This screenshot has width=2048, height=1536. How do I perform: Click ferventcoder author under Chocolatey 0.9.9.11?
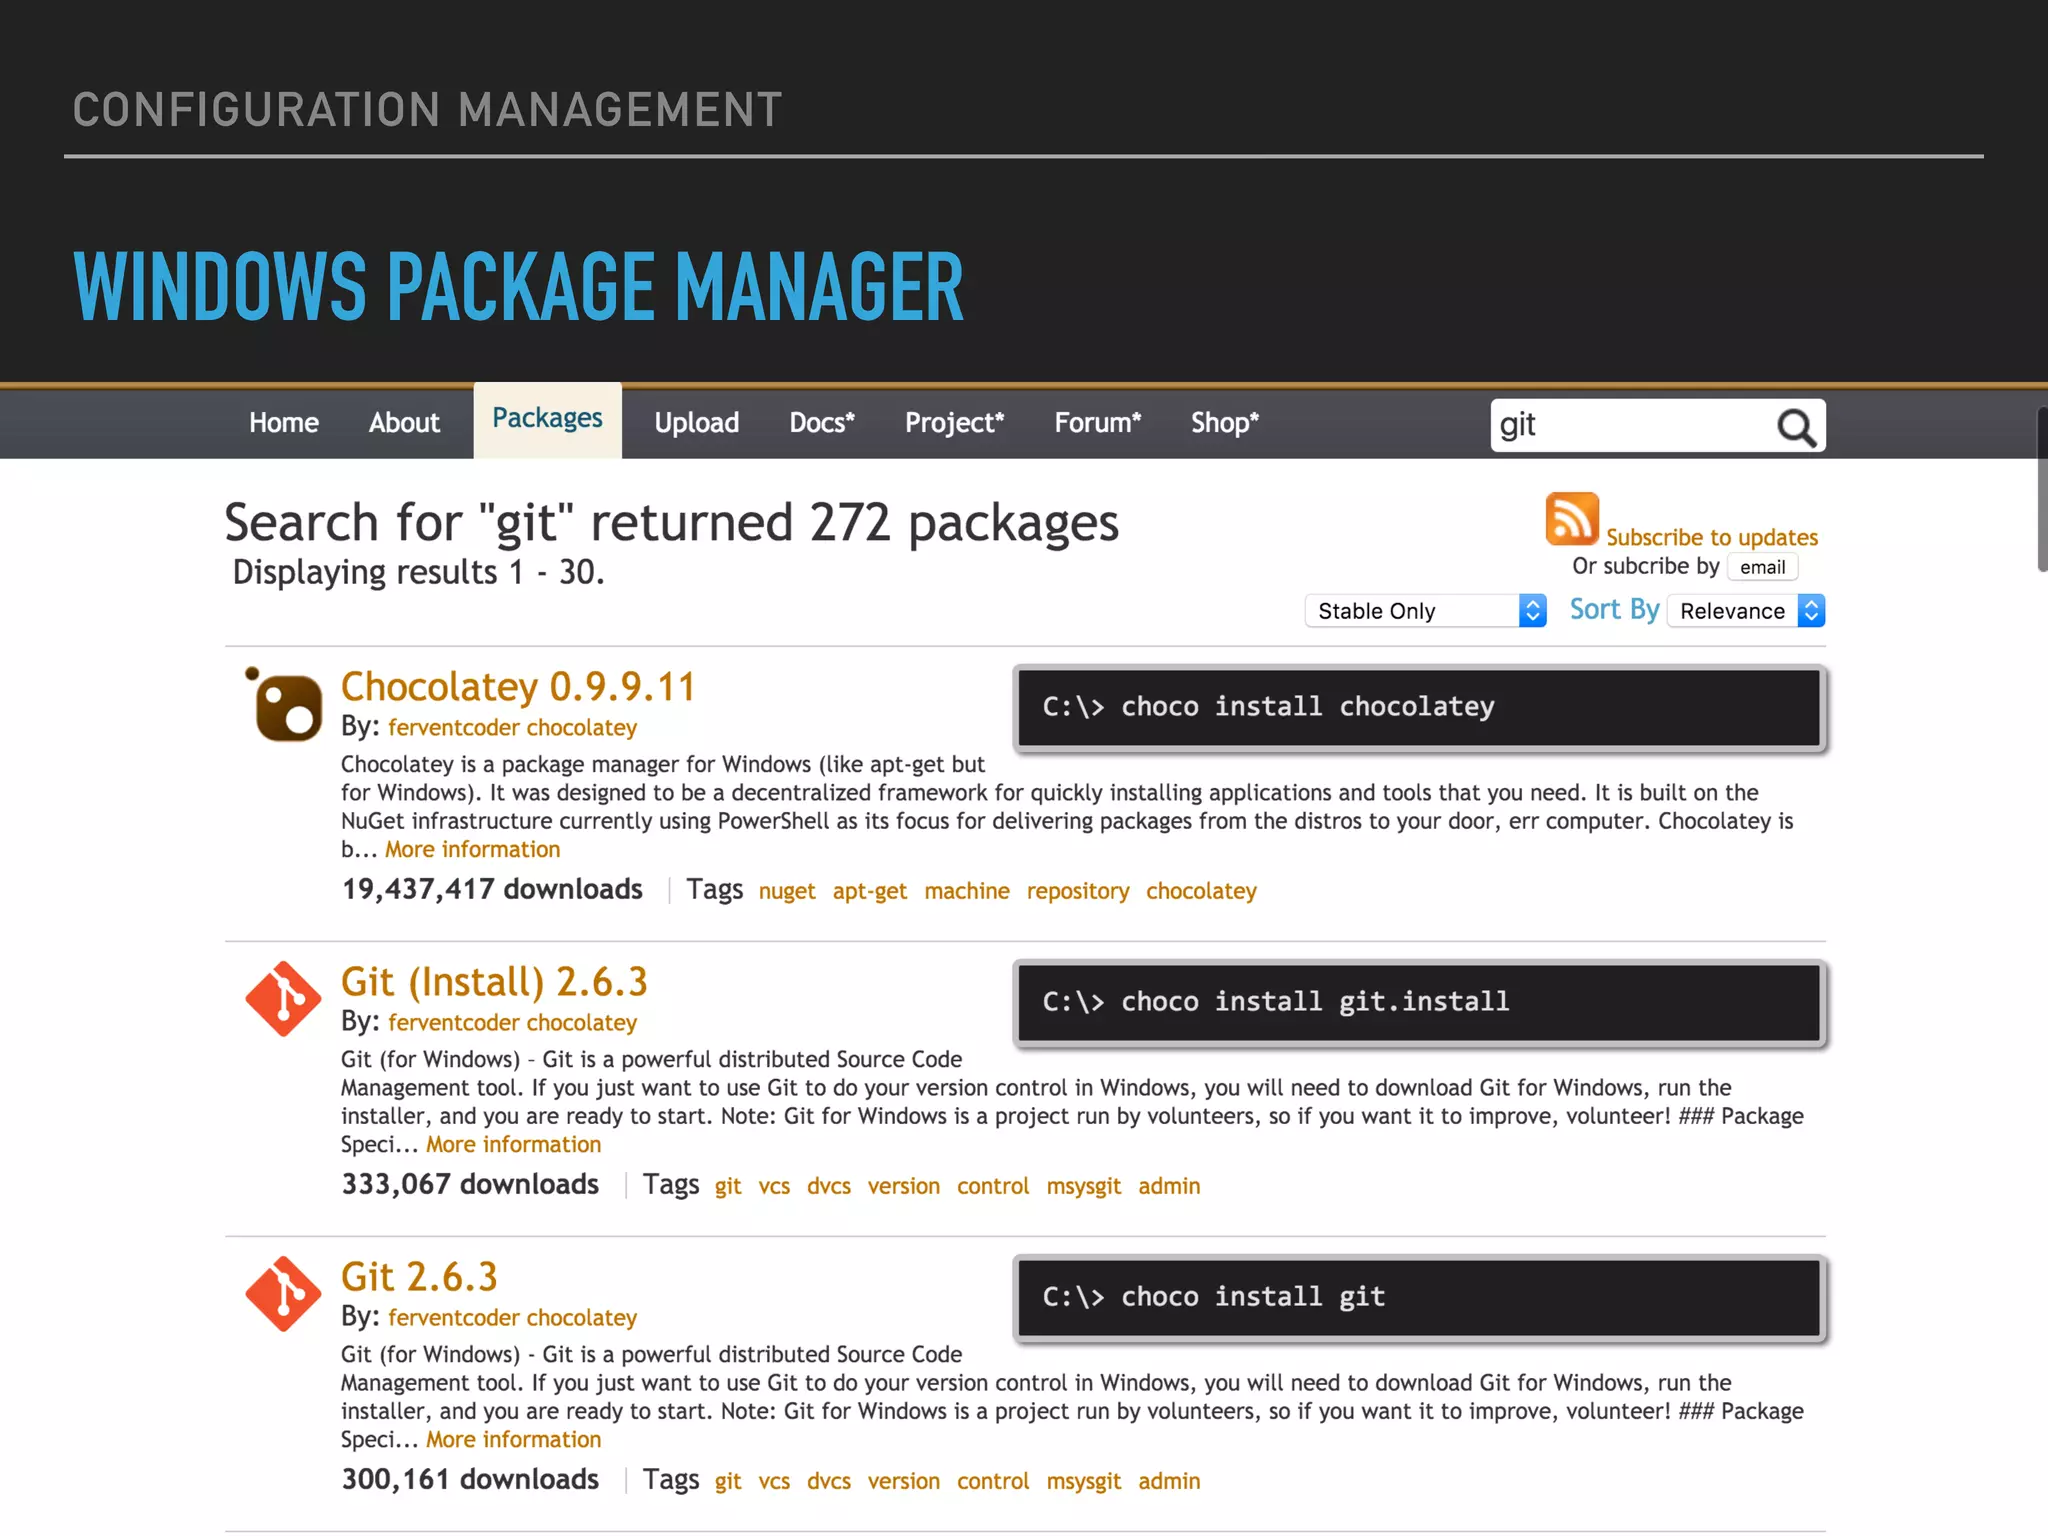(454, 728)
